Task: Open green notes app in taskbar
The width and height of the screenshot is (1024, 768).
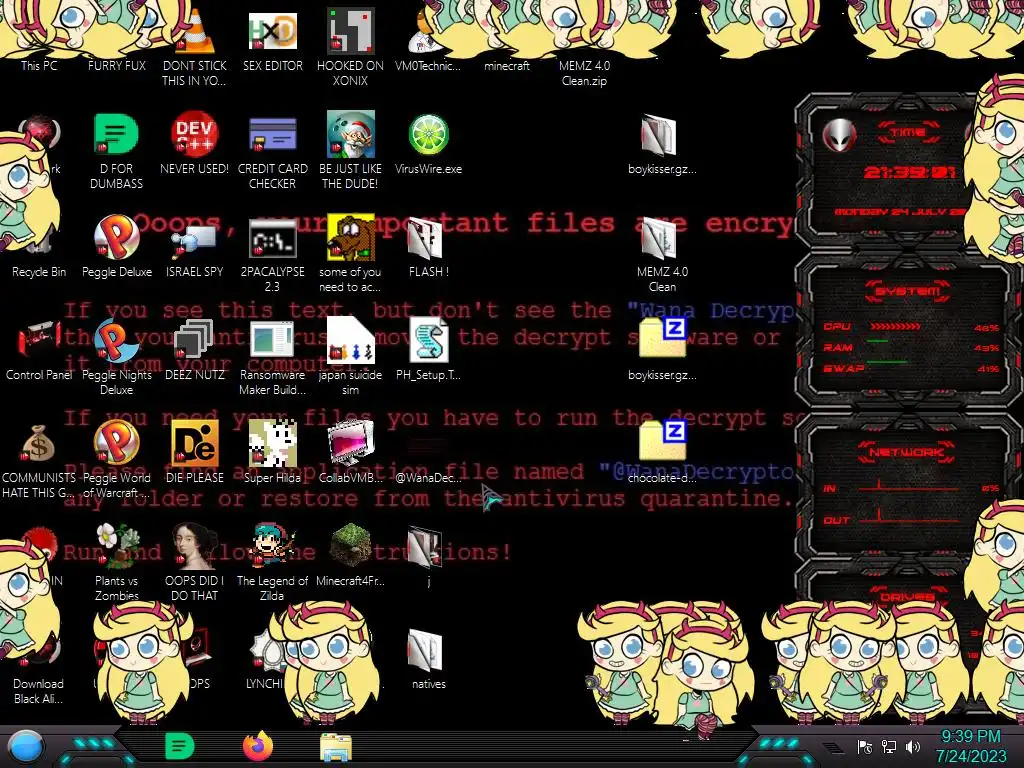Action: (x=180, y=746)
